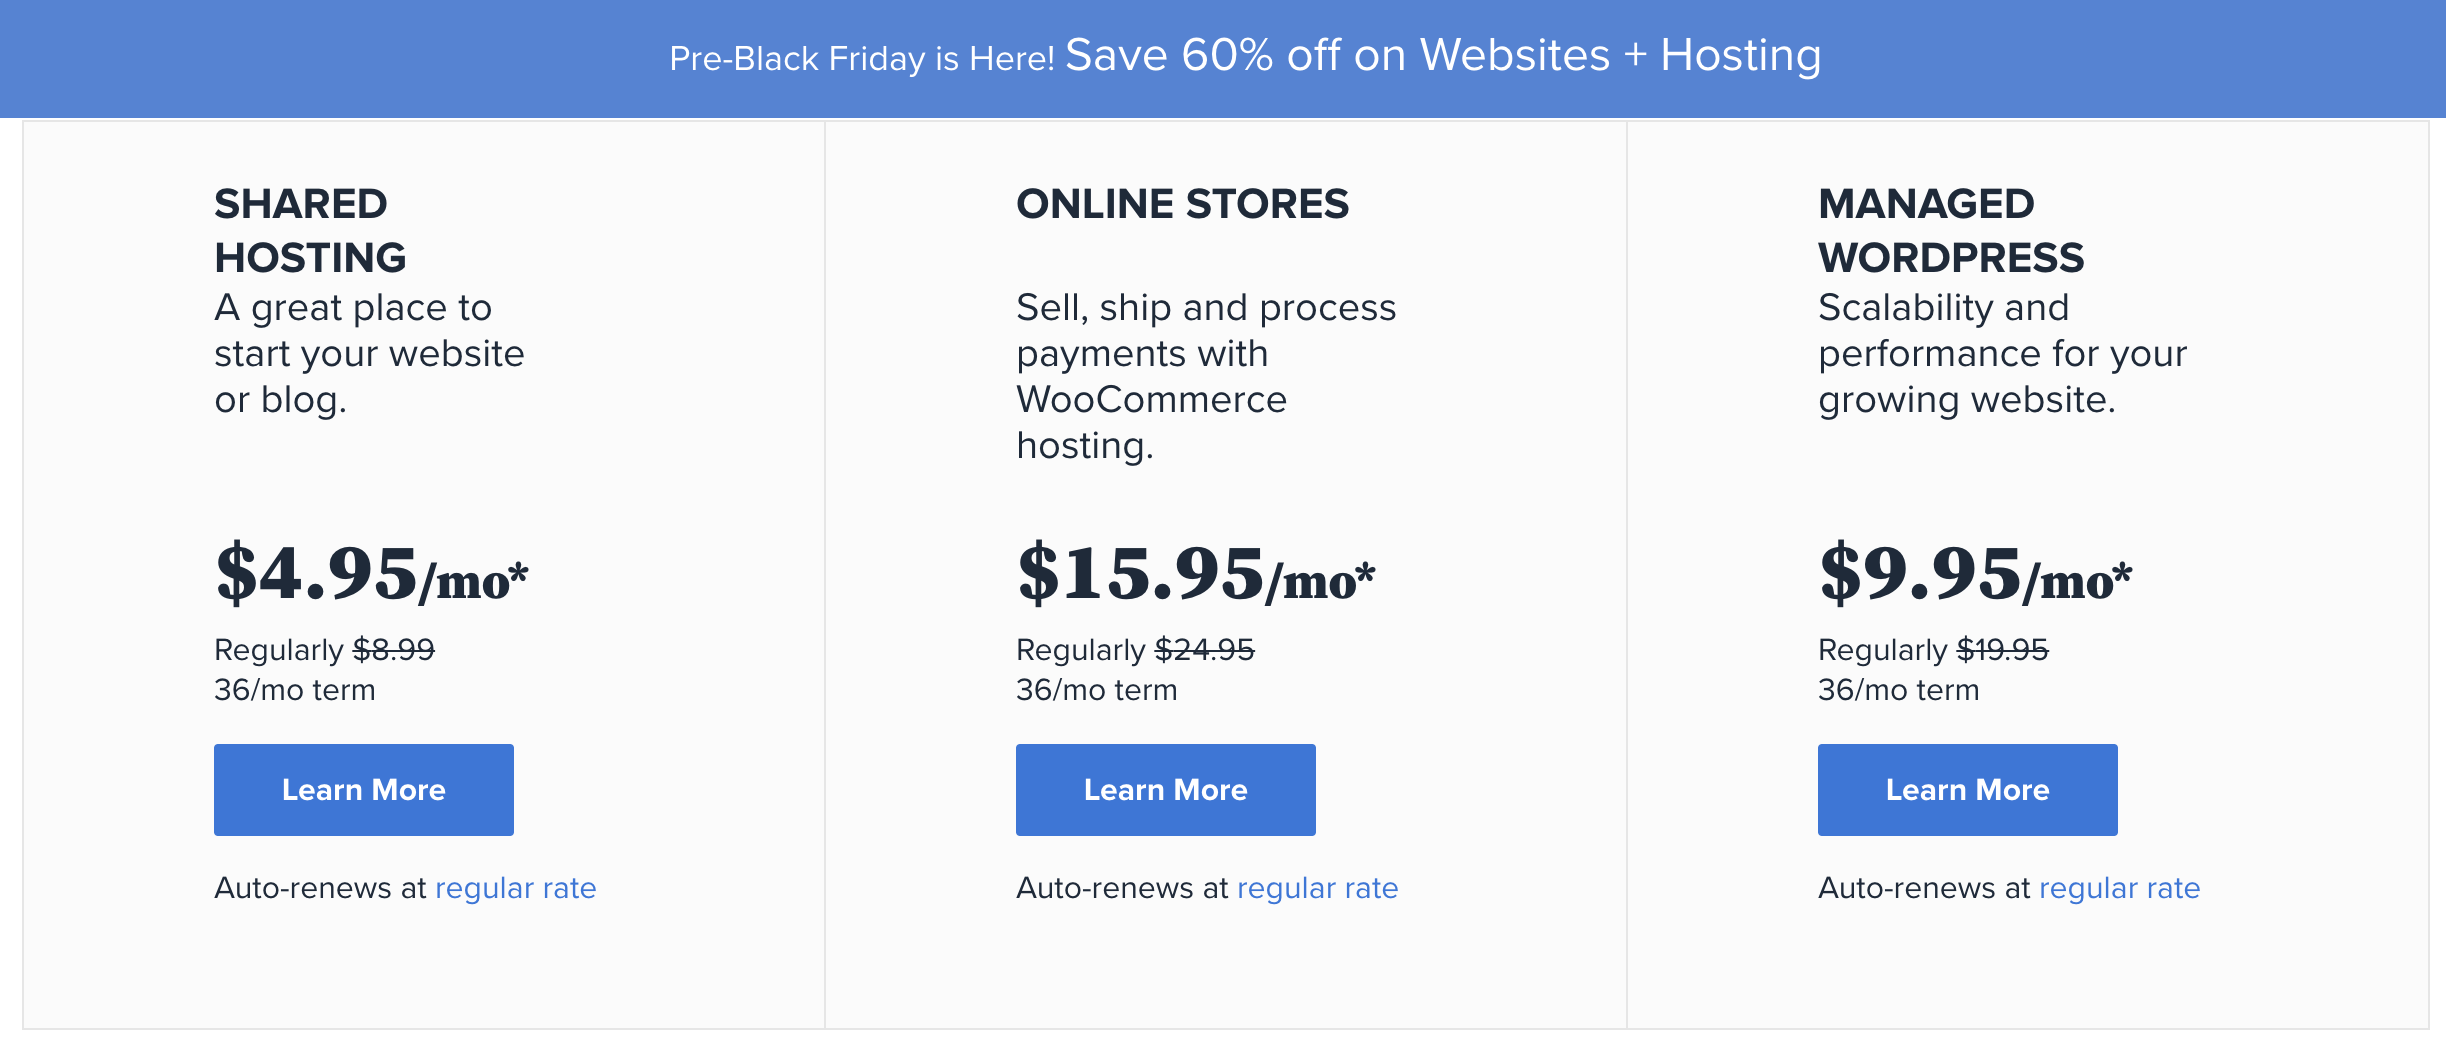The width and height of the screenshot is (2446, 1052).
Task: Select the SHARED HOSTING heading
Action: click(x=310, y=230)
